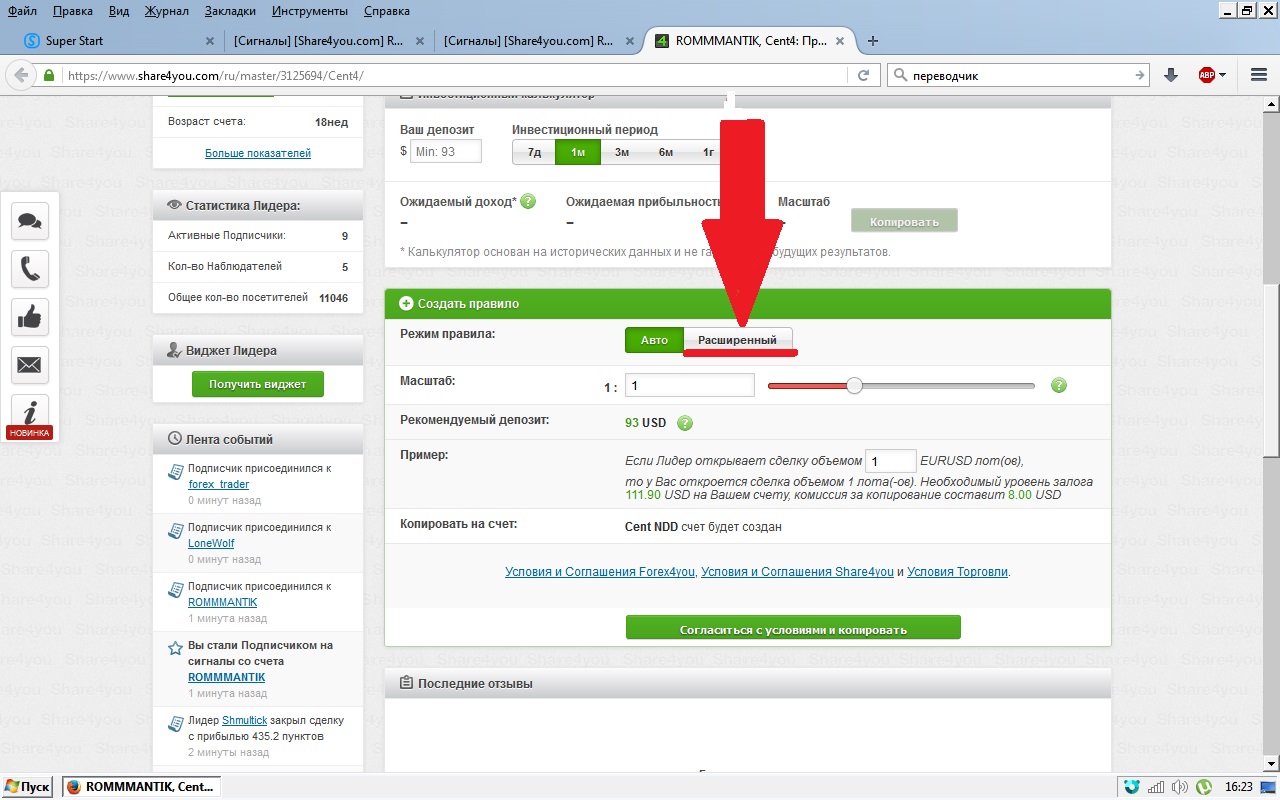Click the plus icon in Создать правило header
This screenshot has height=800, width=1280.
pos(406,303)
